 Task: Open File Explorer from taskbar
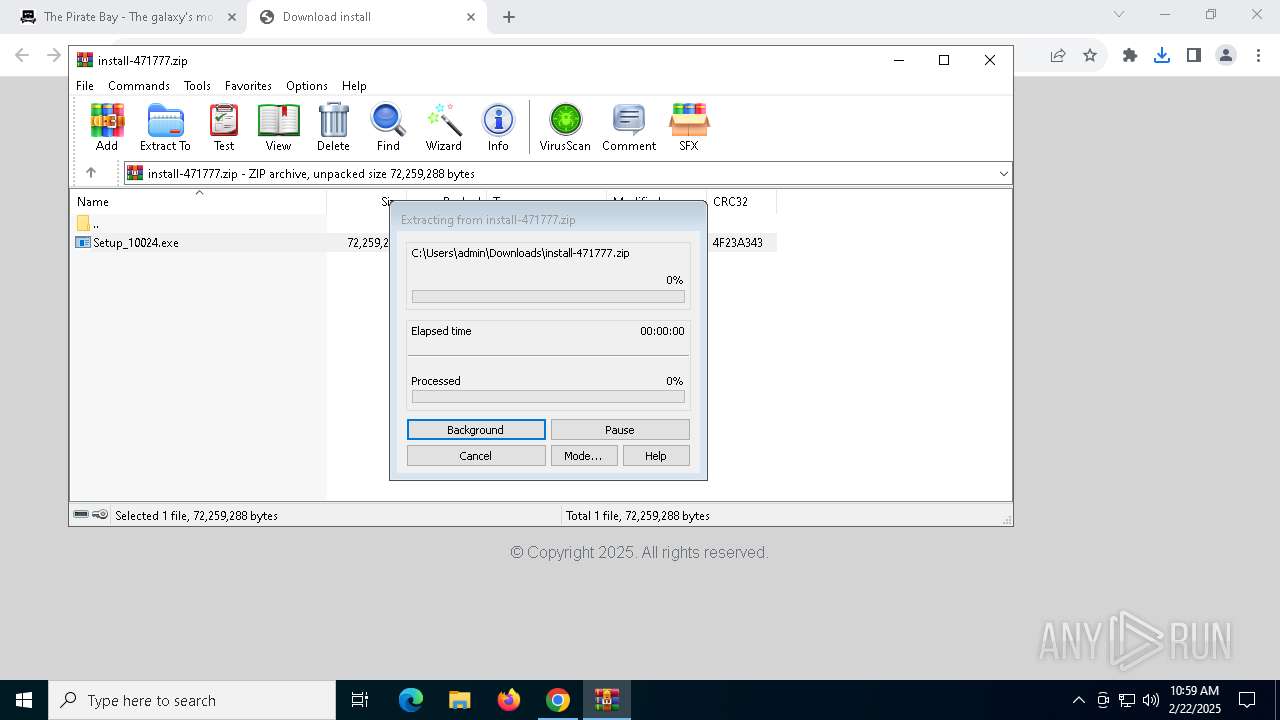click(459, 700)
